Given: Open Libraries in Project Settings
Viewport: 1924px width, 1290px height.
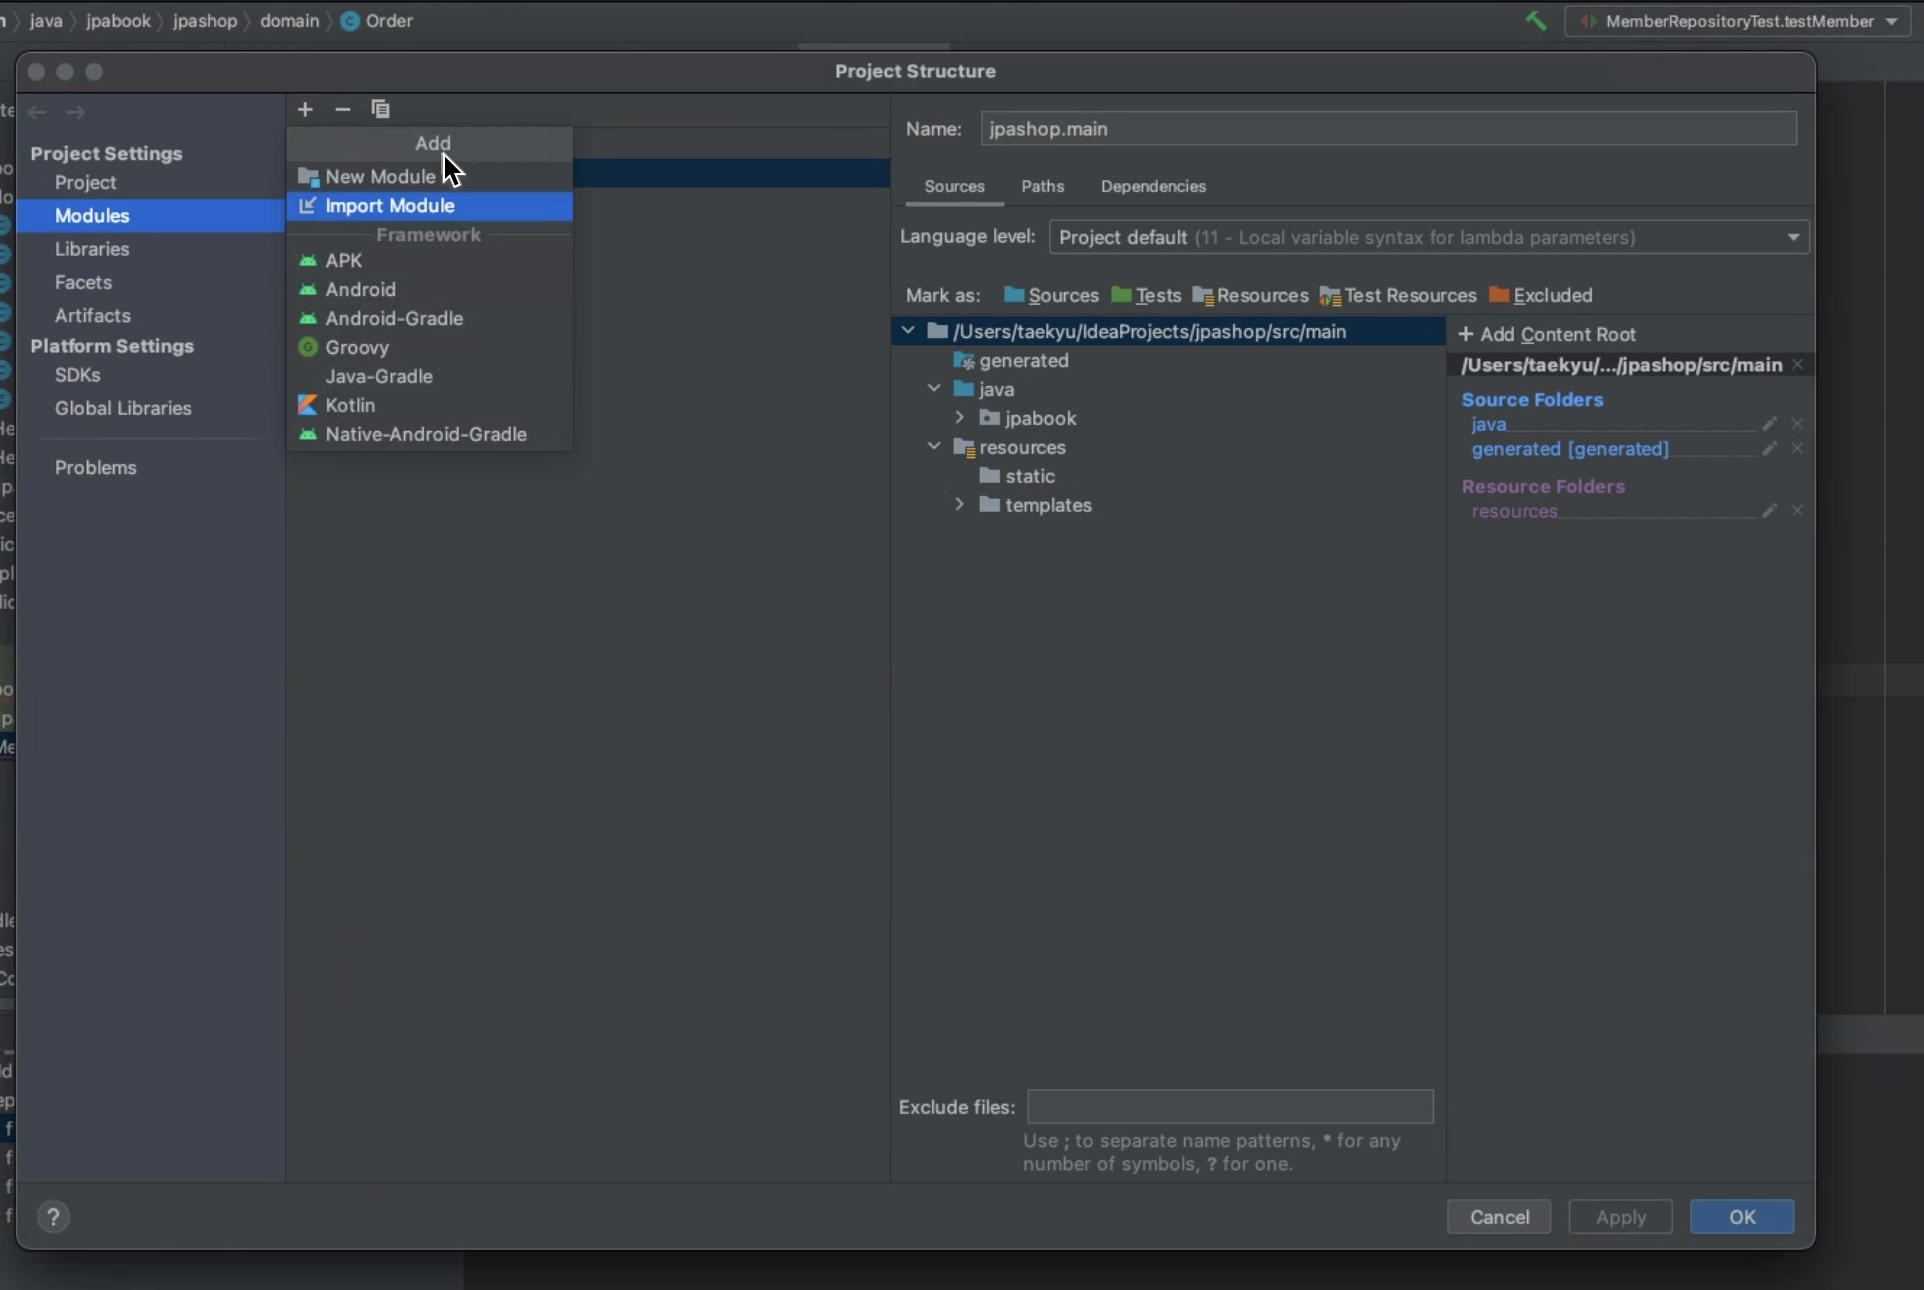Looking at the screenshot, I should [92, 249].
